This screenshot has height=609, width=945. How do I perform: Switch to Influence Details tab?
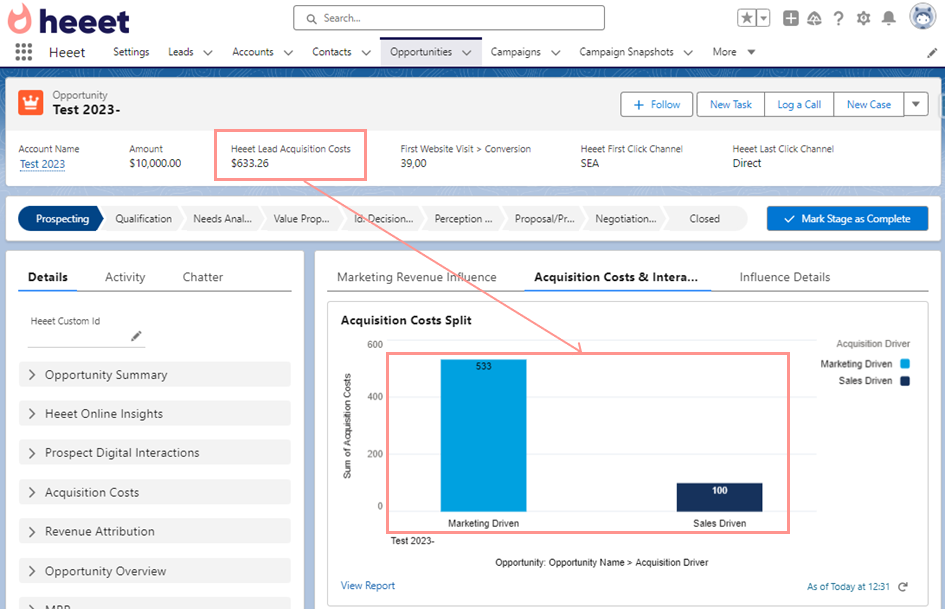[x=785, y=277]
